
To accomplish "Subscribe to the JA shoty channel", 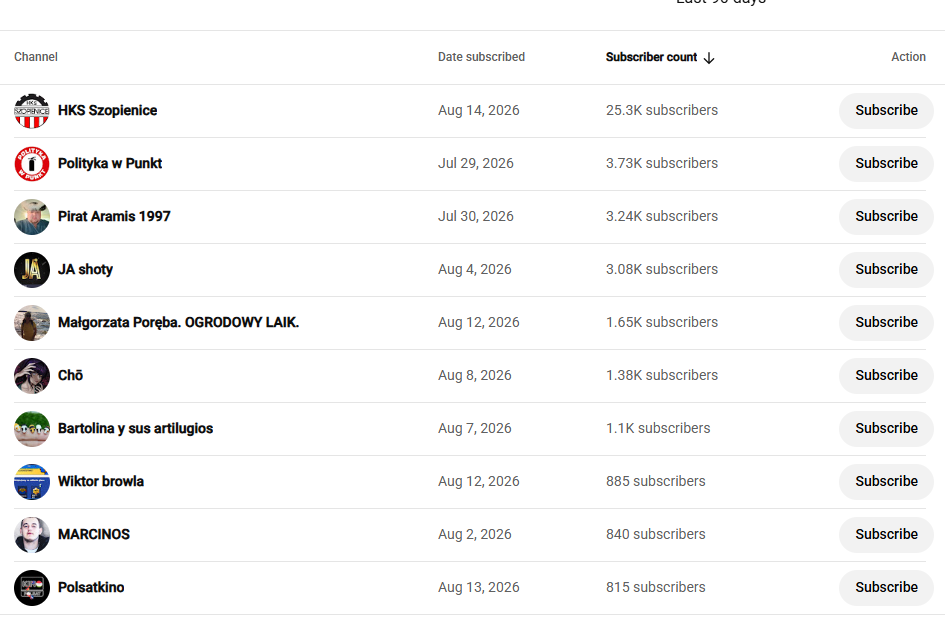I will tap(886, 270).
